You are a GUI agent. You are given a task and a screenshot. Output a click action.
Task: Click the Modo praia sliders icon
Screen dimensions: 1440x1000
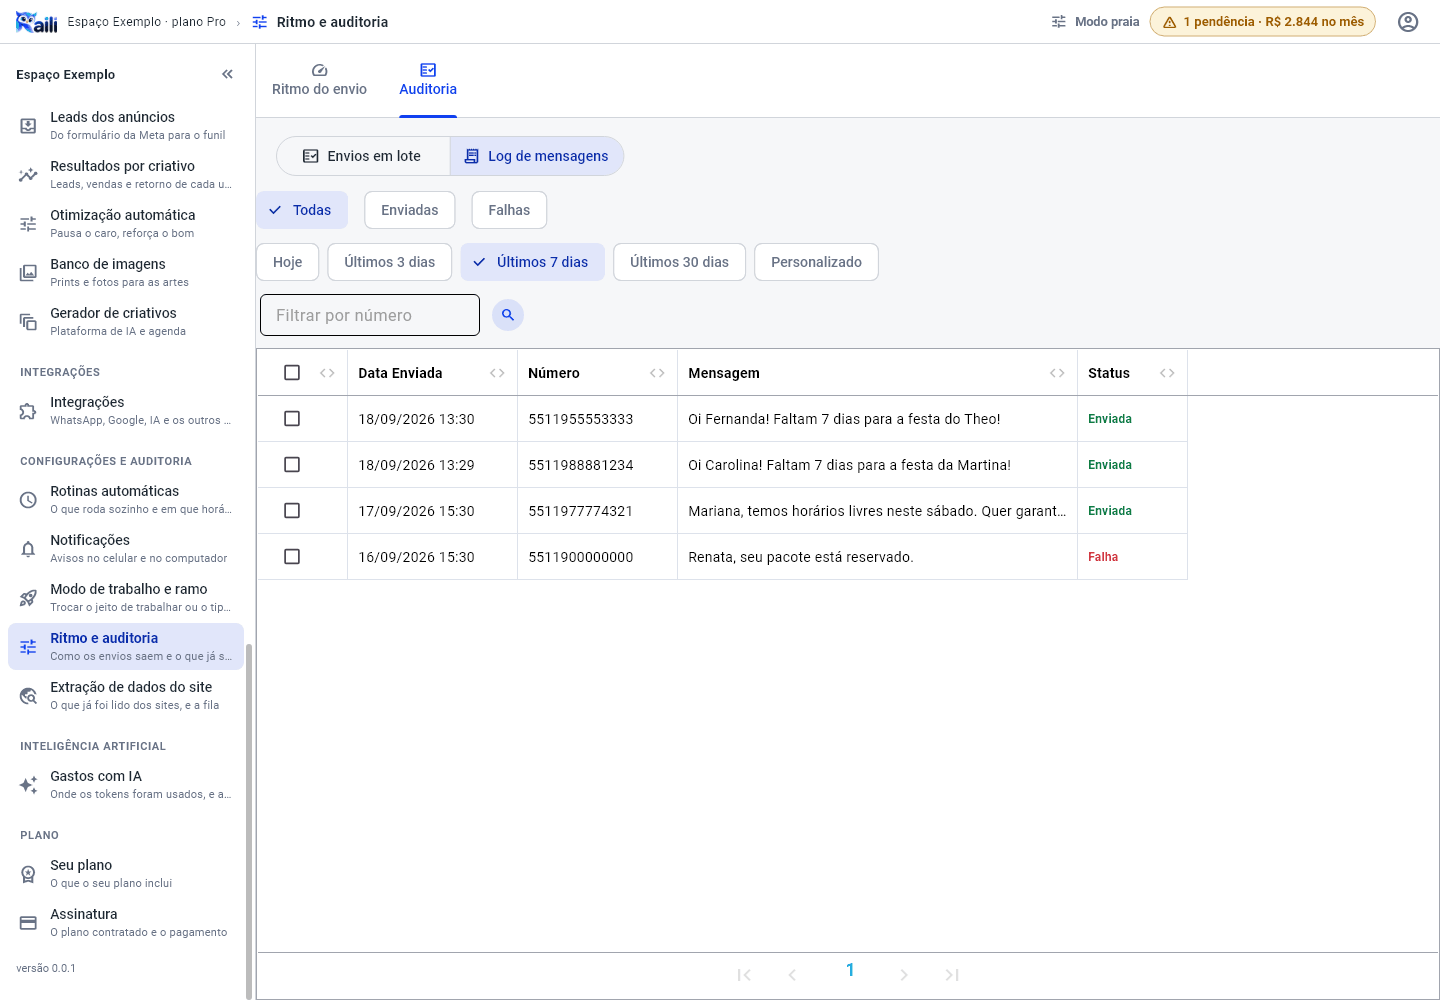pos(1059,22)
